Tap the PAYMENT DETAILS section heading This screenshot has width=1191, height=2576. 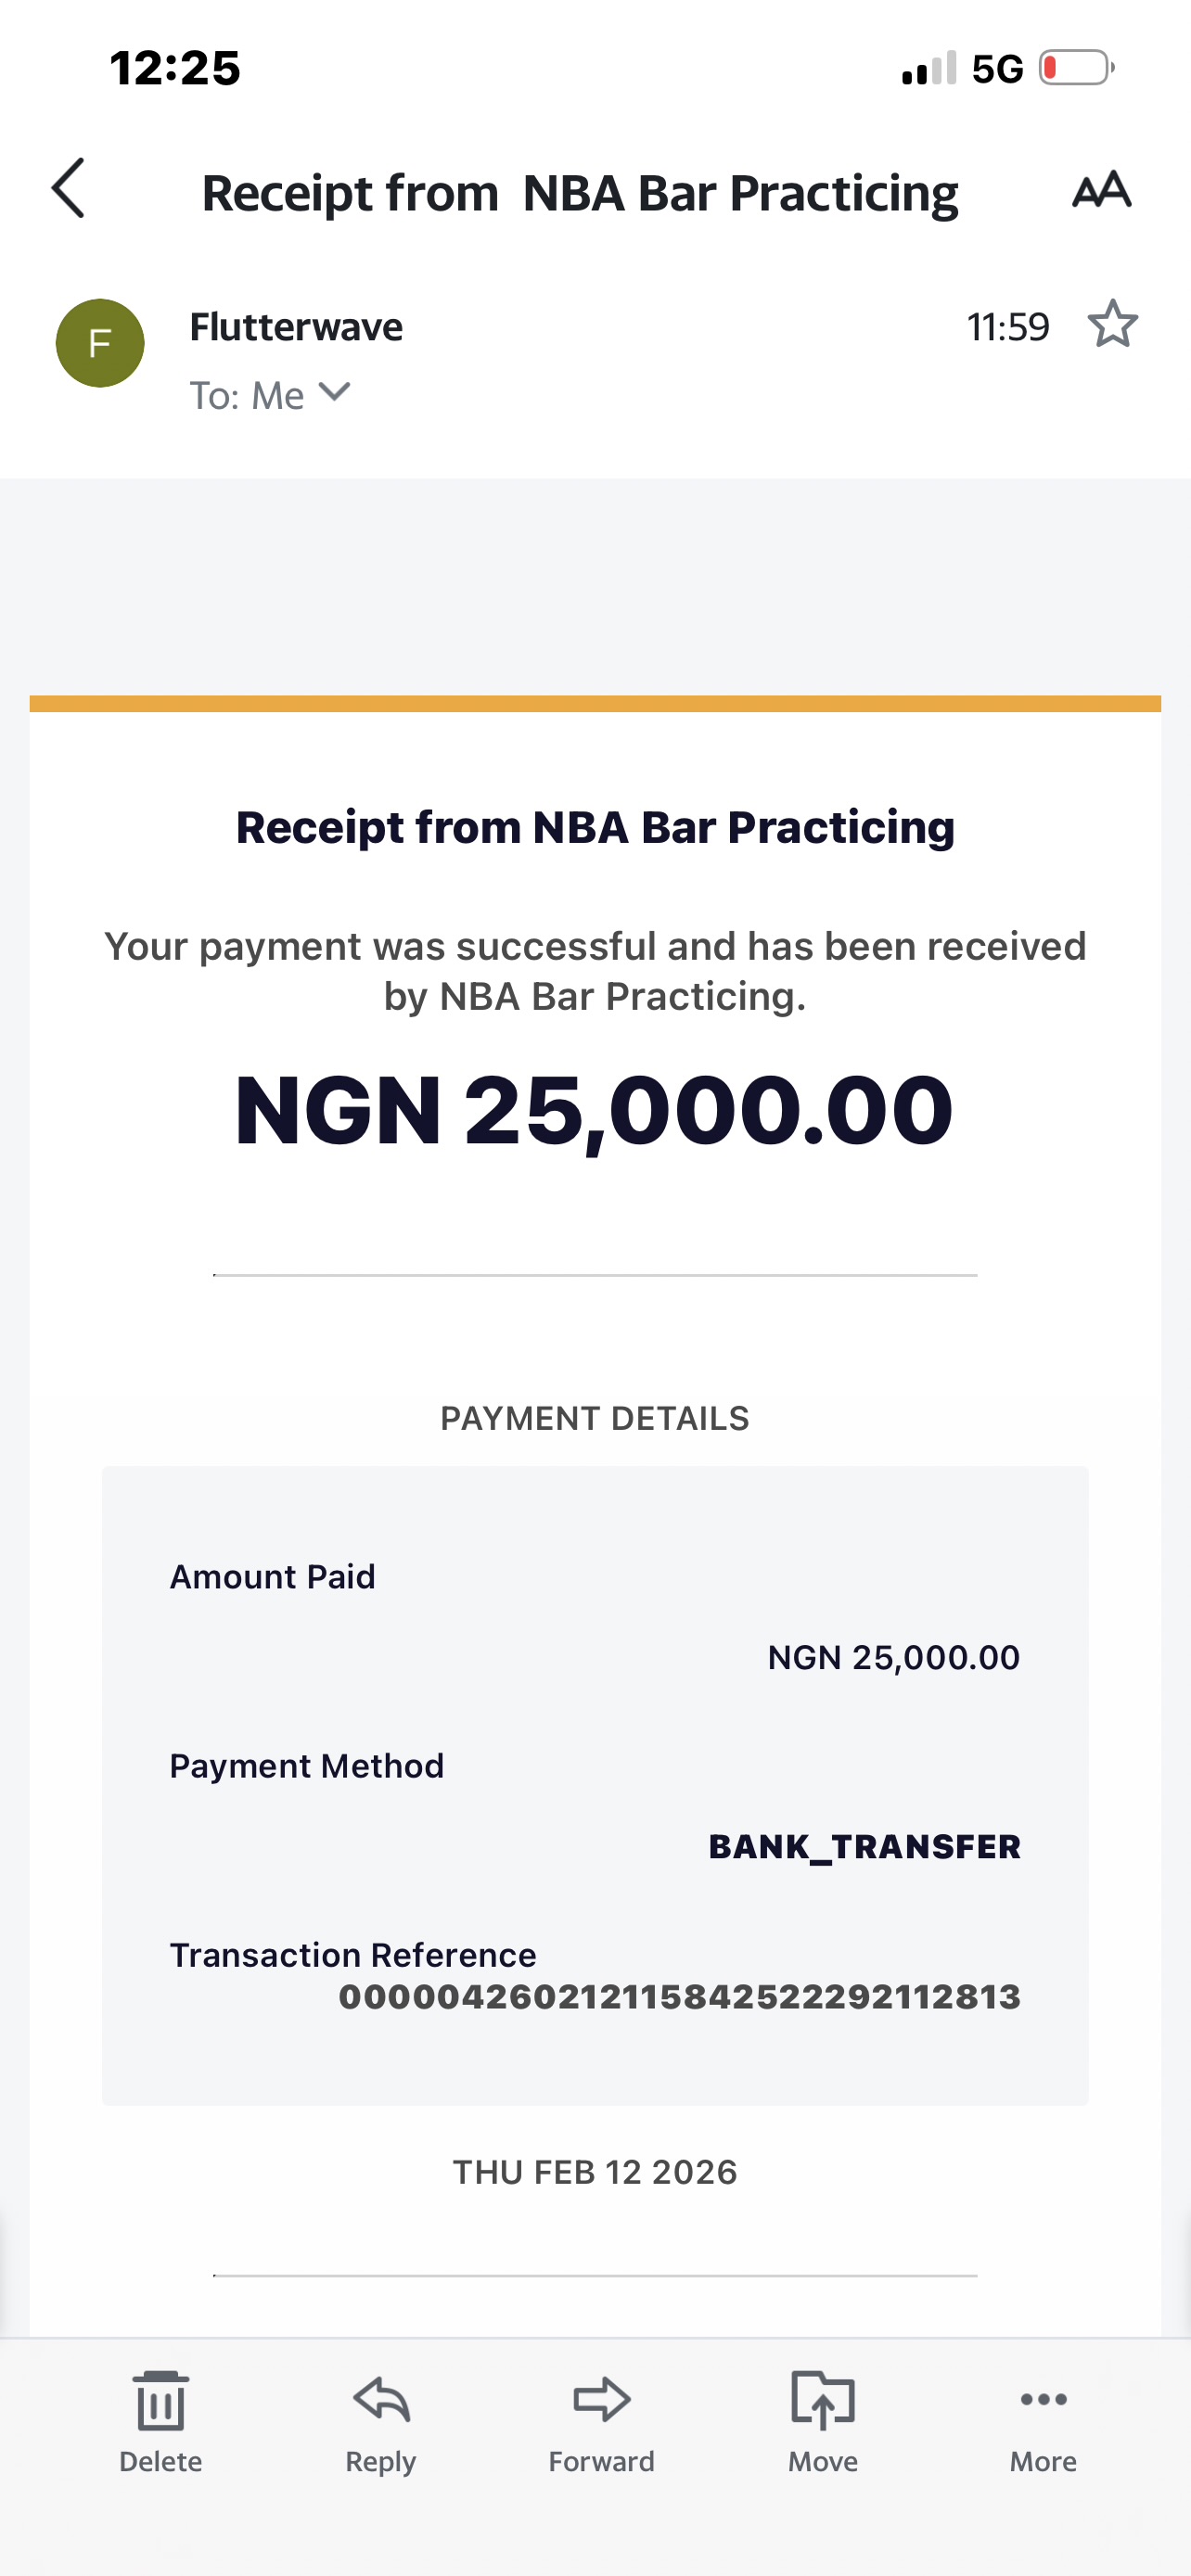595,1418
